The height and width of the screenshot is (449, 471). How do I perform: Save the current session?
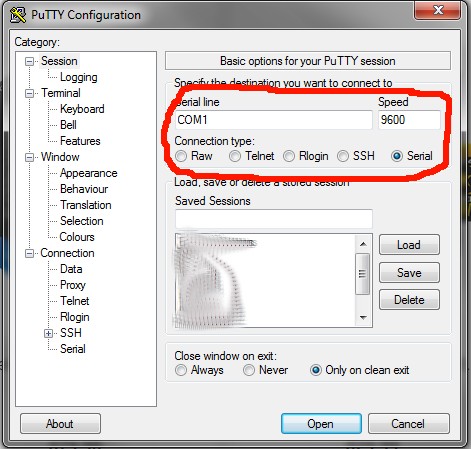point(409,273)
